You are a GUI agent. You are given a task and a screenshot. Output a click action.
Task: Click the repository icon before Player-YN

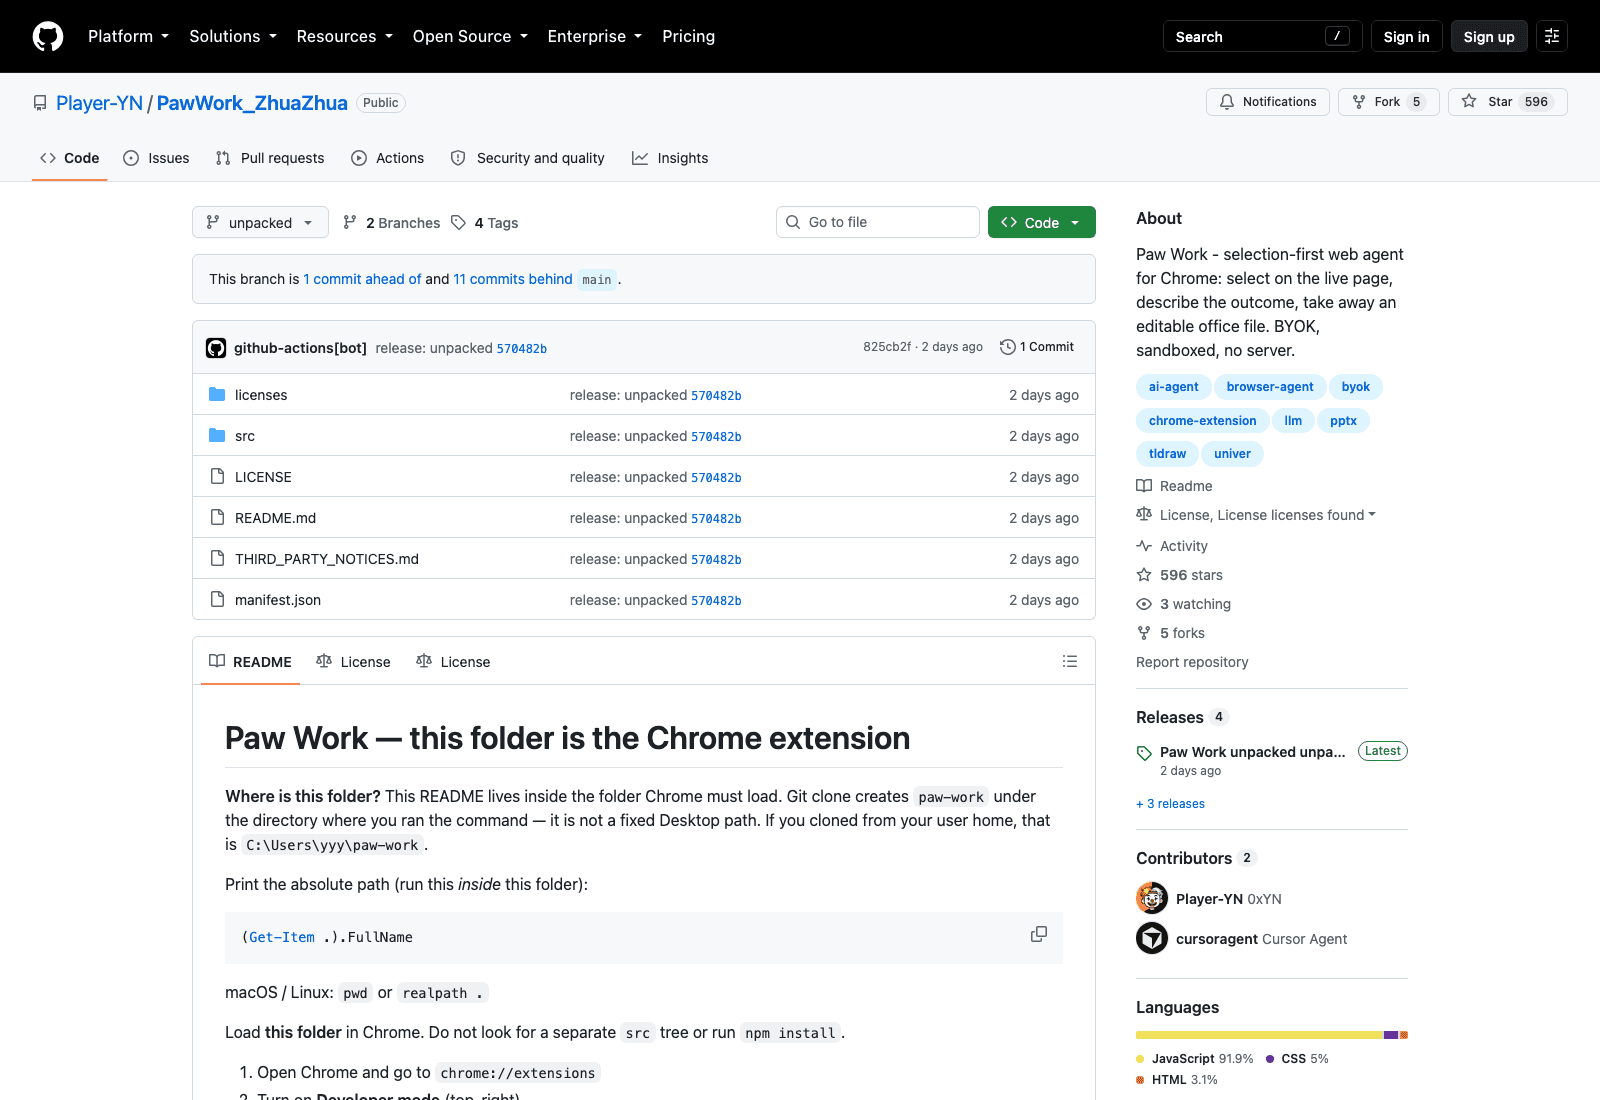point(40,103)
